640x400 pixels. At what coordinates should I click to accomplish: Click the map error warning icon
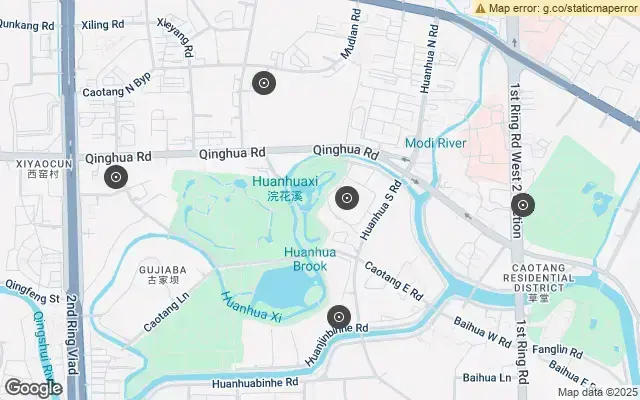481,8
